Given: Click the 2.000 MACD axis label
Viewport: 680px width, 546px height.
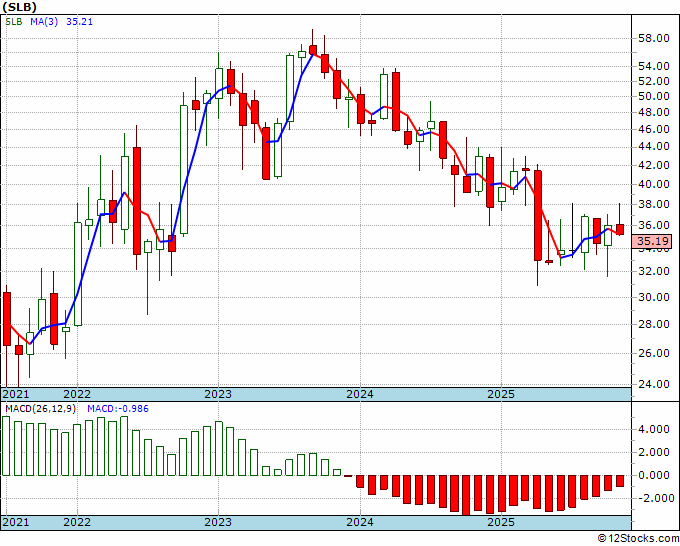Looking at the screenshot, I should pyautogui.click(x=654, y=452).
